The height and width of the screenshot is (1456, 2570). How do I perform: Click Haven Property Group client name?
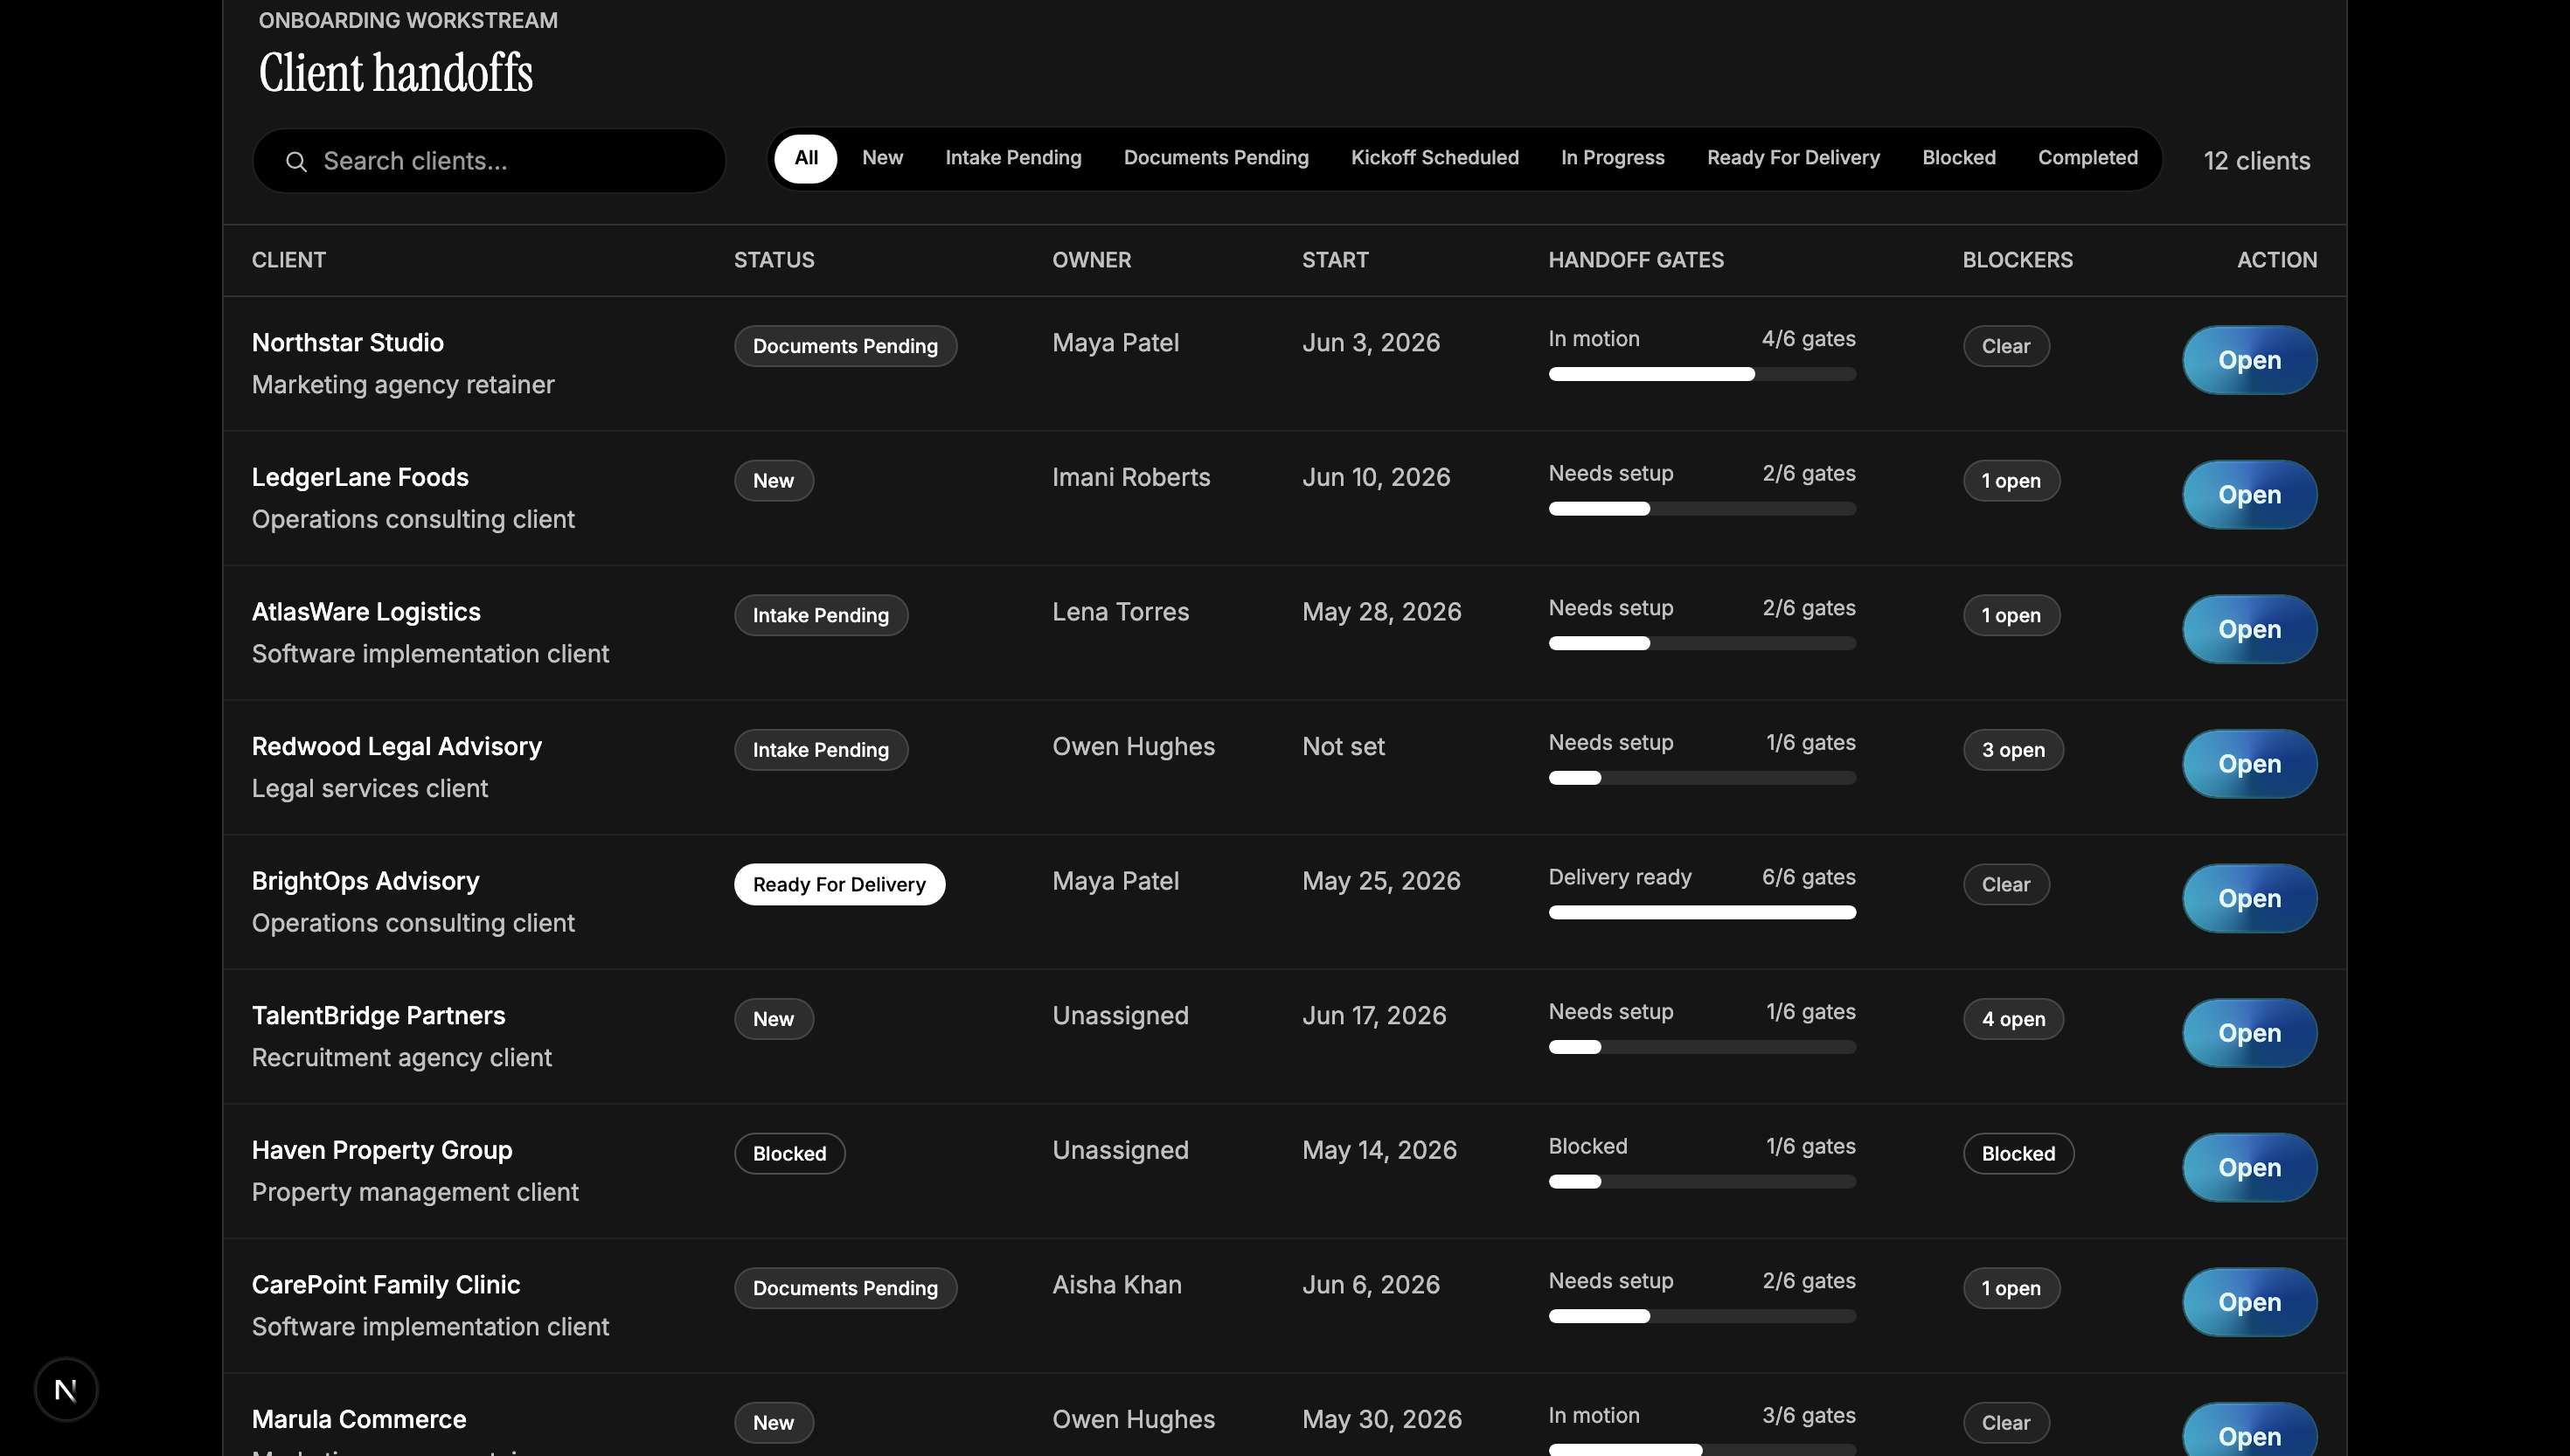click(x=382, y=1150)
